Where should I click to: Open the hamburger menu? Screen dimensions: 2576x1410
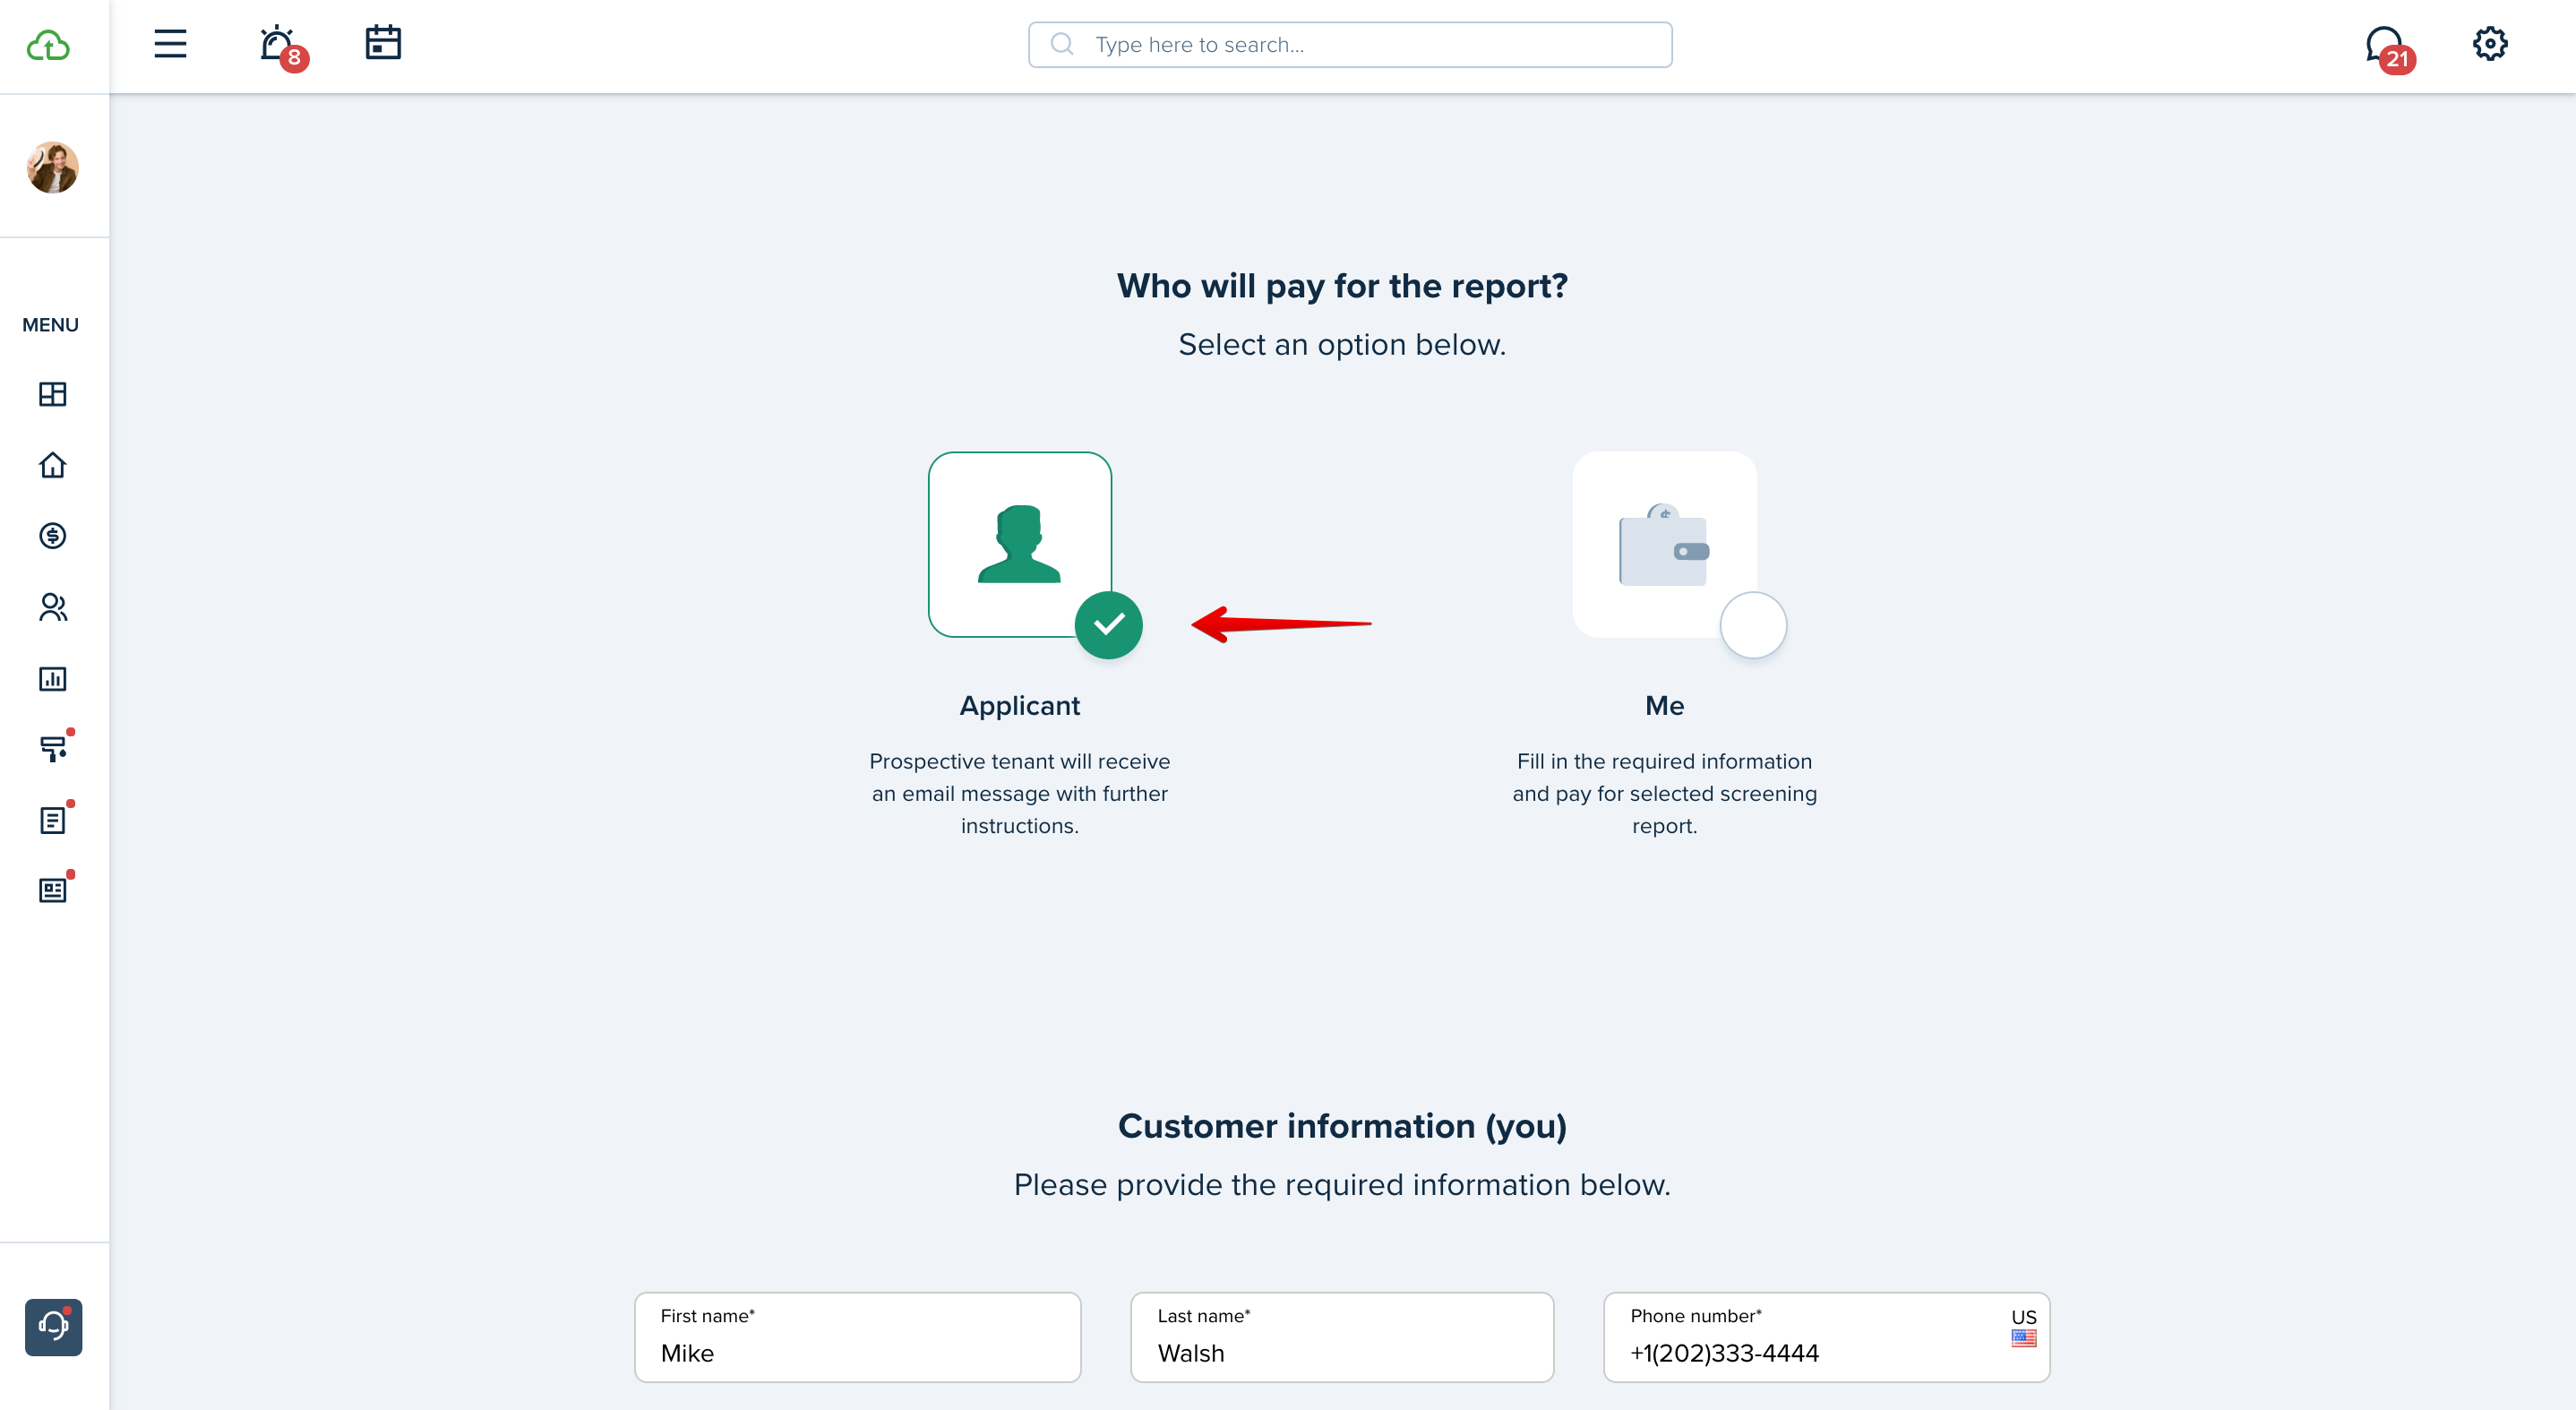pyautogui.click(x=170, y=44)
